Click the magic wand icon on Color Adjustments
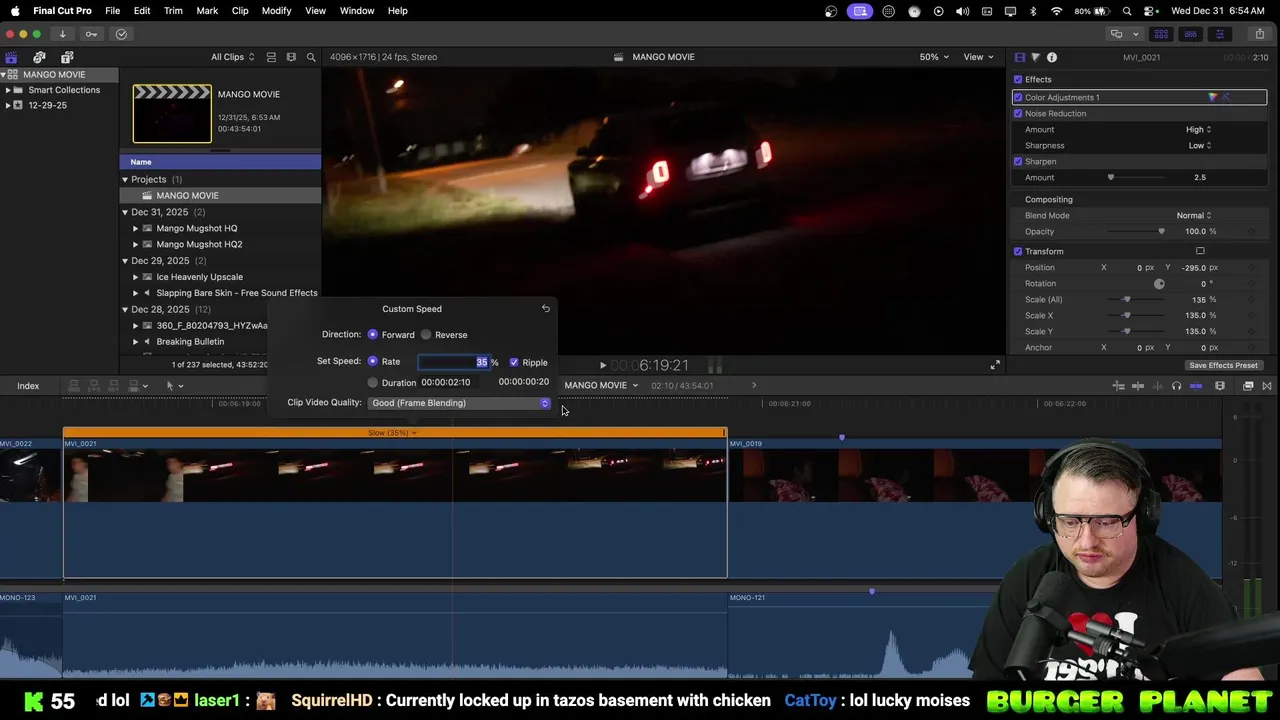The height and width of the screenshot is (720, 1280). click(x=1226, y=97)
